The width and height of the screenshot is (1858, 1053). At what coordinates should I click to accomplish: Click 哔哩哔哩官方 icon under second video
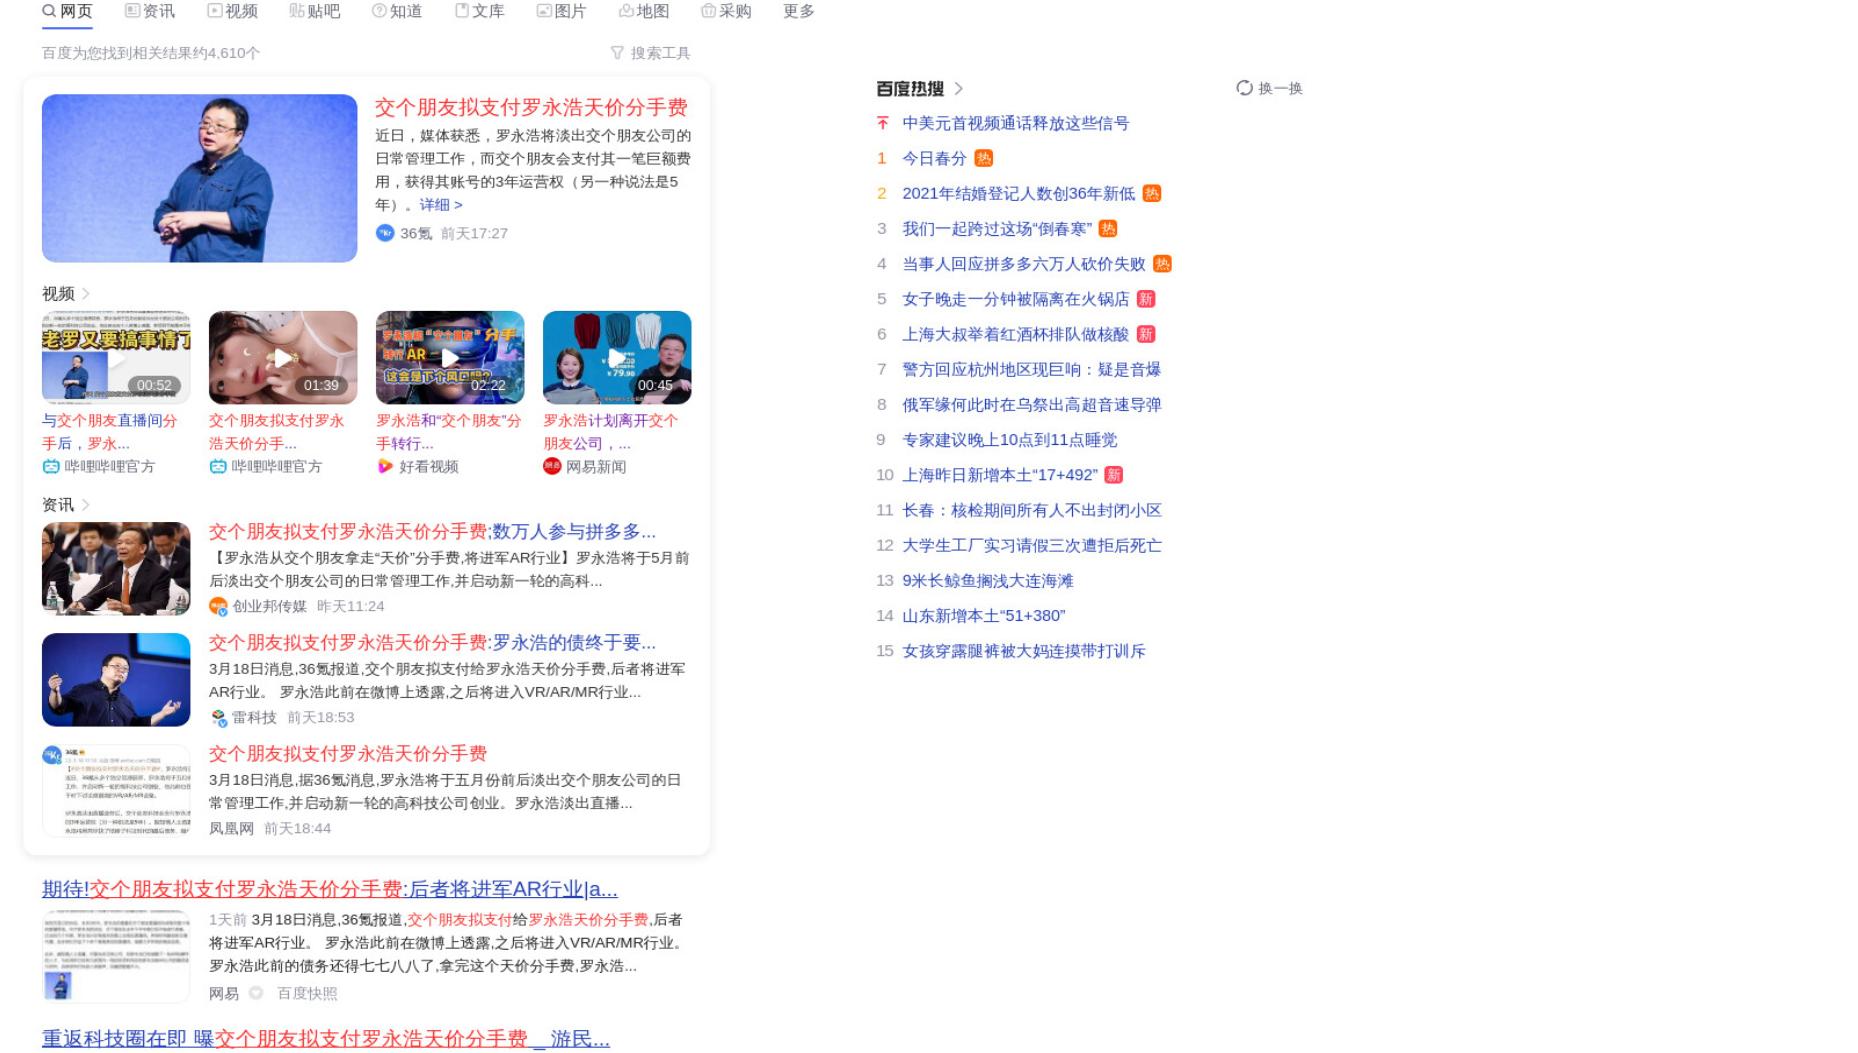pyautogui.click(x=218, y=467)
